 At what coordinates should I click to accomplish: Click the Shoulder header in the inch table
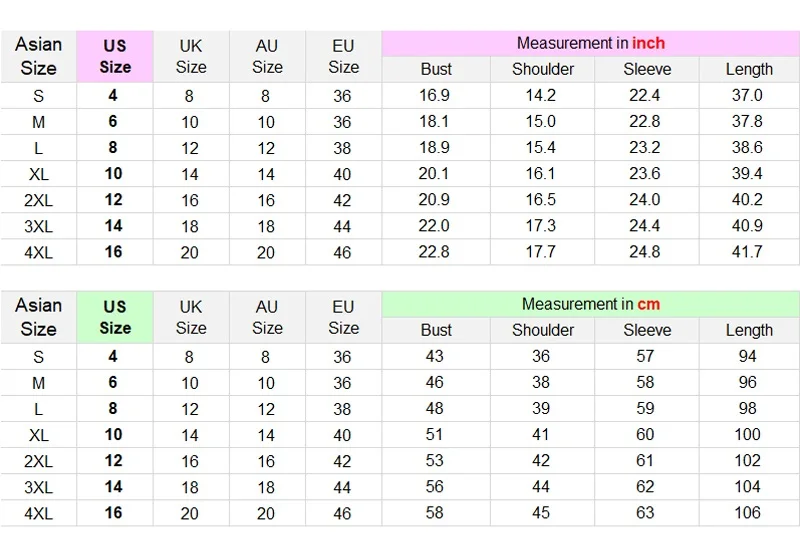pos(543,69)
